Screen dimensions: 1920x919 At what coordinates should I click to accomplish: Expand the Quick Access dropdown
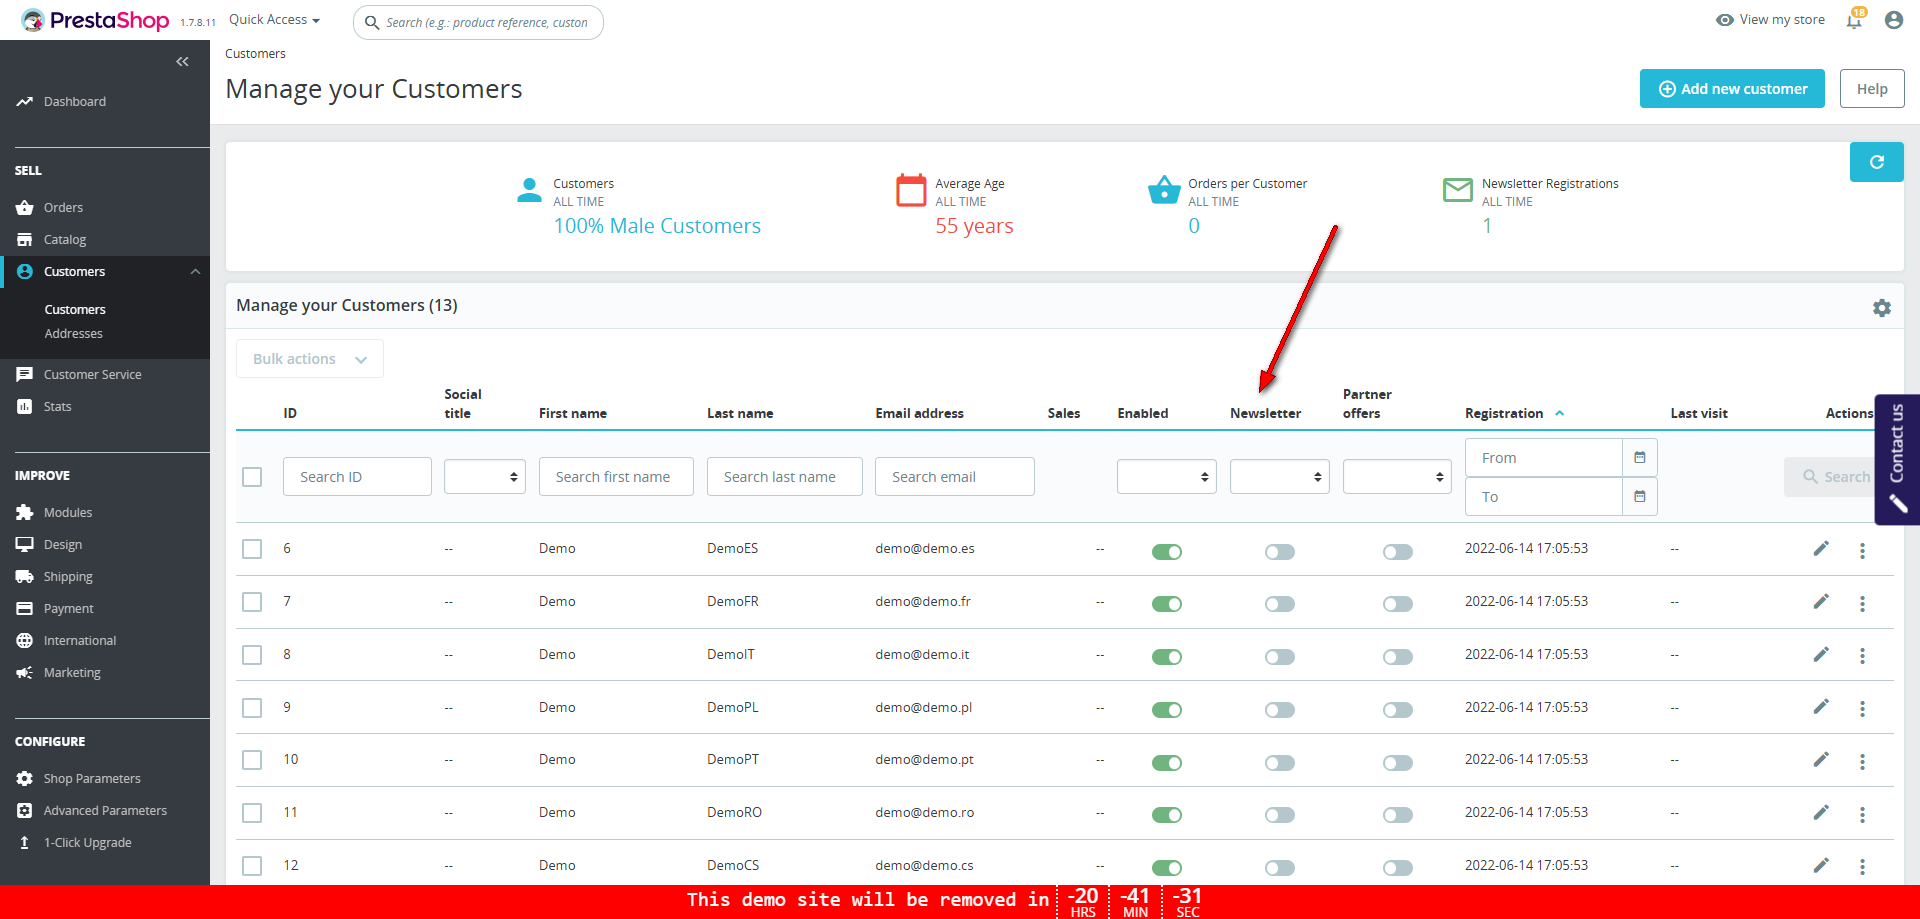[x=274, y=20]
